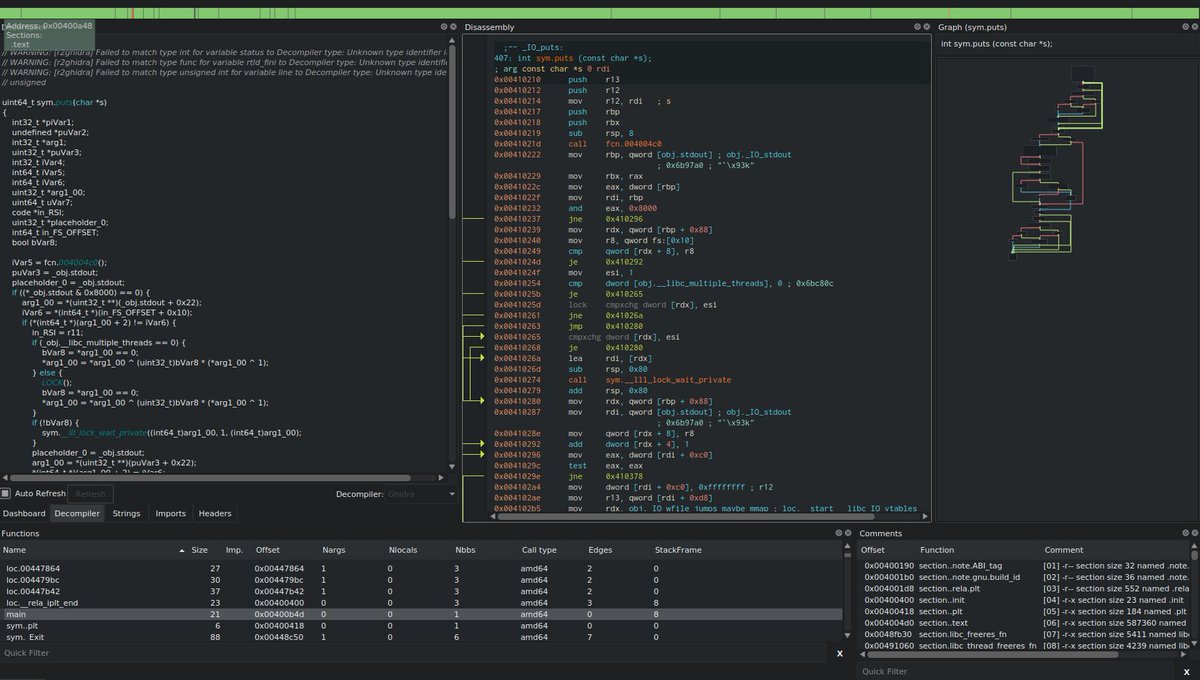The height and width of the screenshot is (680, 1200).
Task: Click the Refresh button in the Decompiler panel
Action: (90, 493)
